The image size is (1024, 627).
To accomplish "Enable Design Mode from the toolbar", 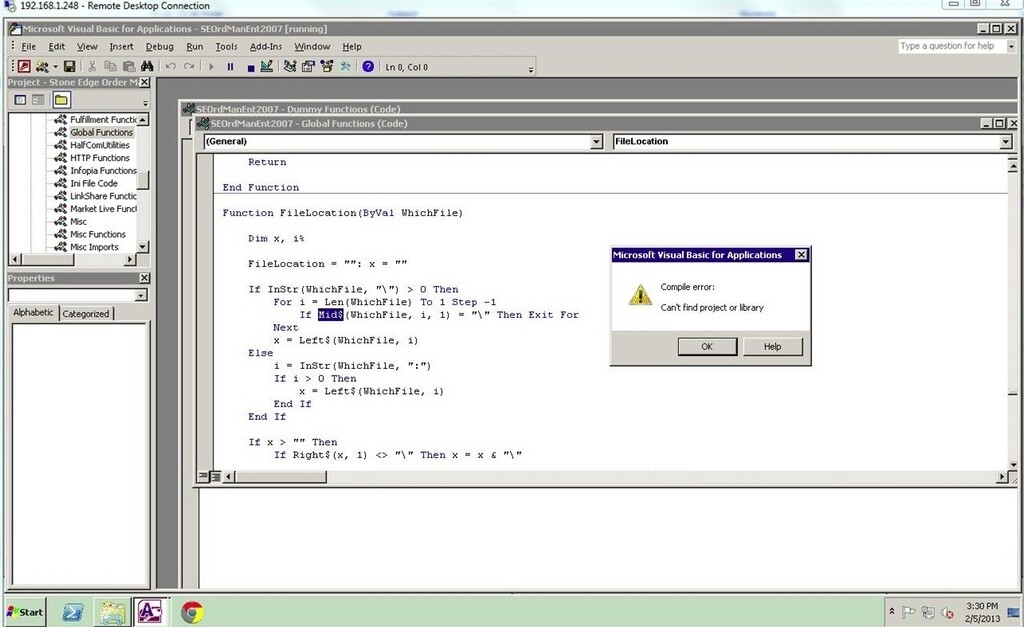I will (266, 66).
